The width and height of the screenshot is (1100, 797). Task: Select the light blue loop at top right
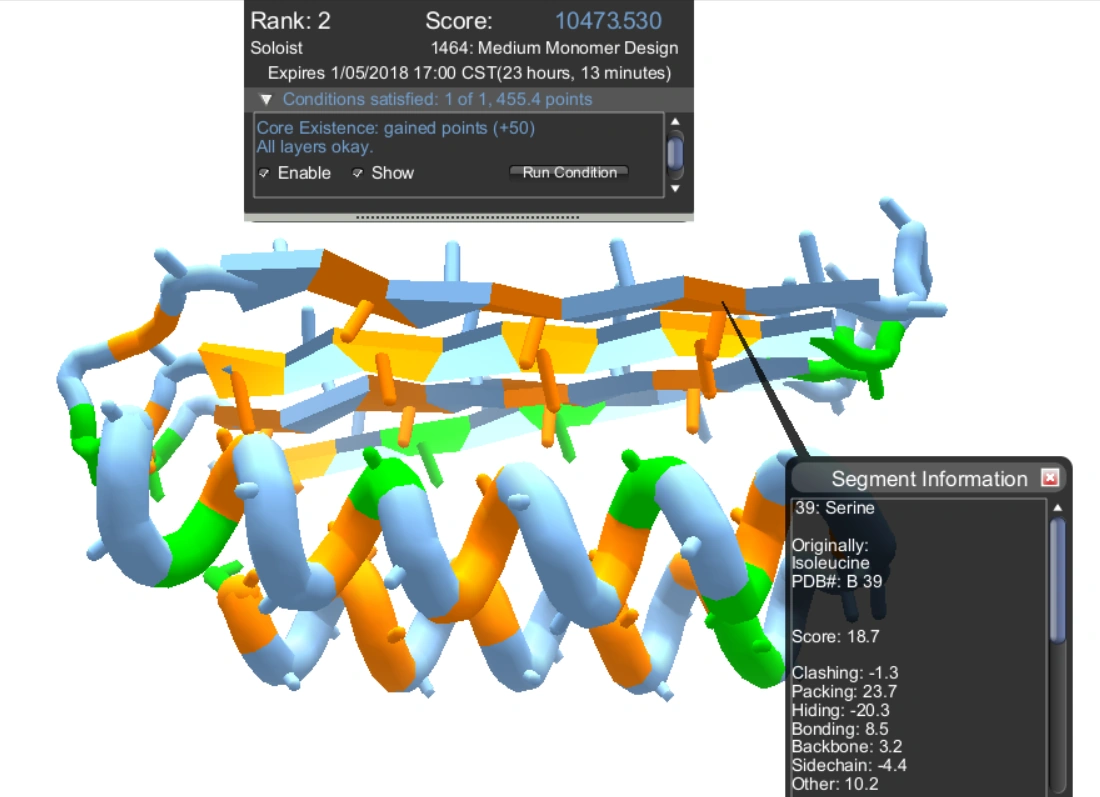tap(910, 245)
